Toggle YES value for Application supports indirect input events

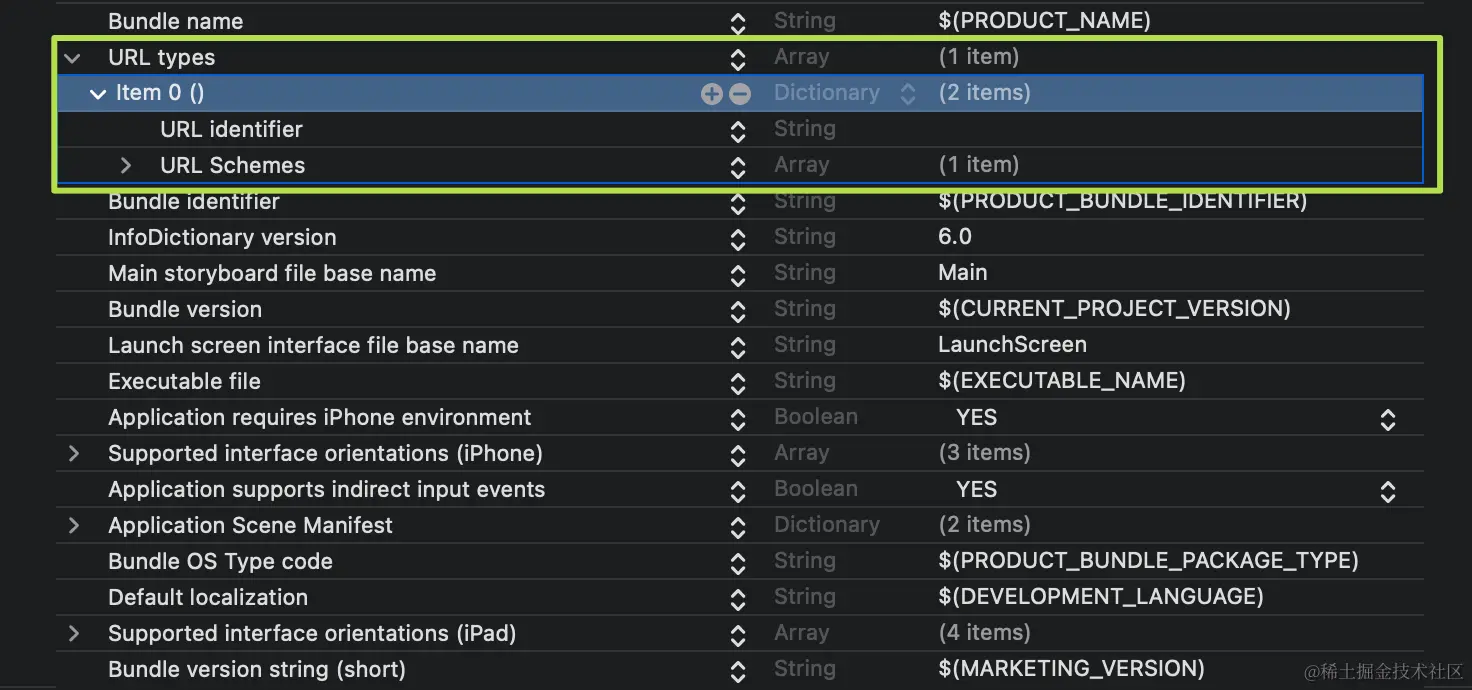[x=1388, y=490]
